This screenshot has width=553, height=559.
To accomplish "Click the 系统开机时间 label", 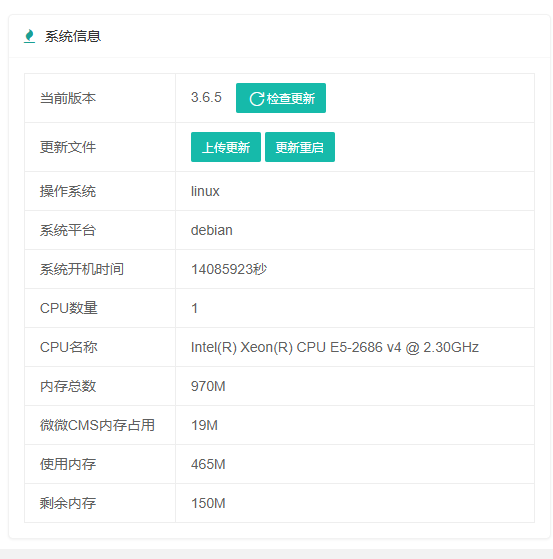I will pyautogui.click(x=82, y=269).
